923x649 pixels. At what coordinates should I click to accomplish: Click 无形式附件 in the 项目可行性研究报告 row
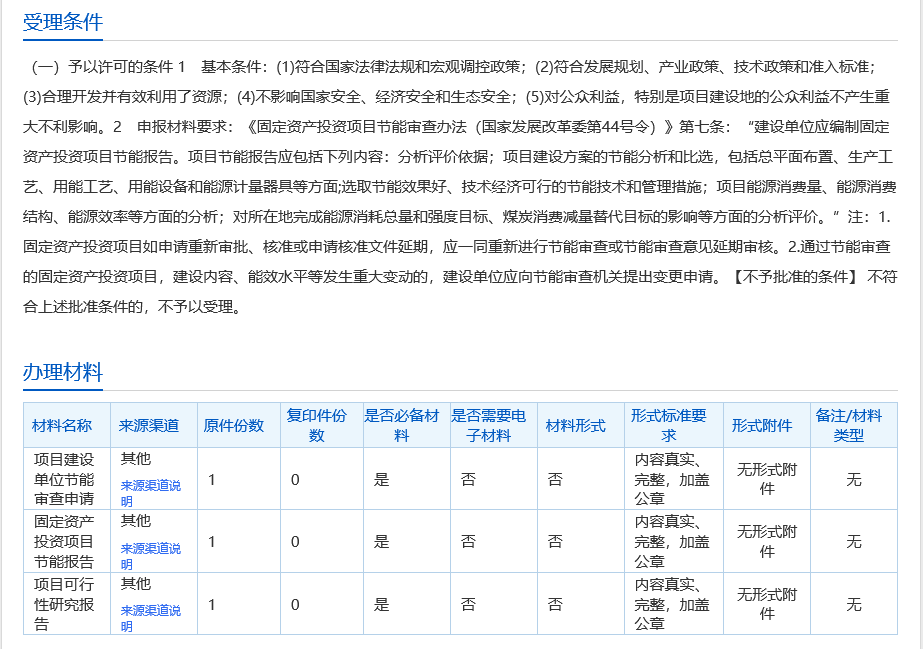[767, 604]
